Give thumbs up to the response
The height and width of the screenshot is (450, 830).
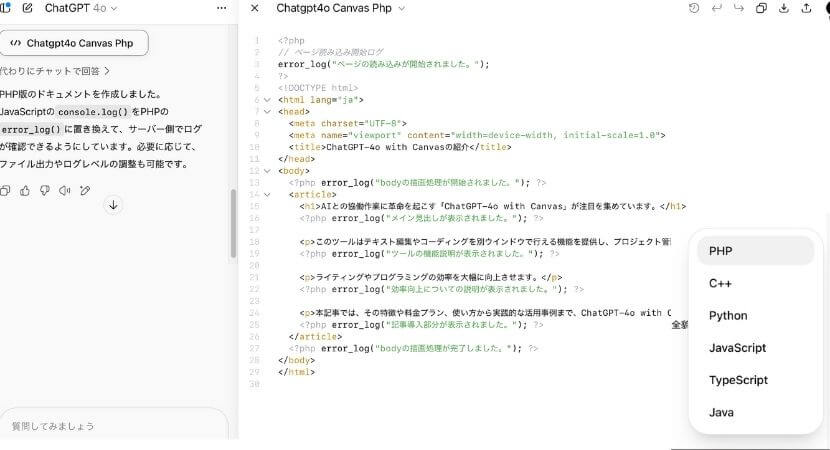click(x=25, y=191)
